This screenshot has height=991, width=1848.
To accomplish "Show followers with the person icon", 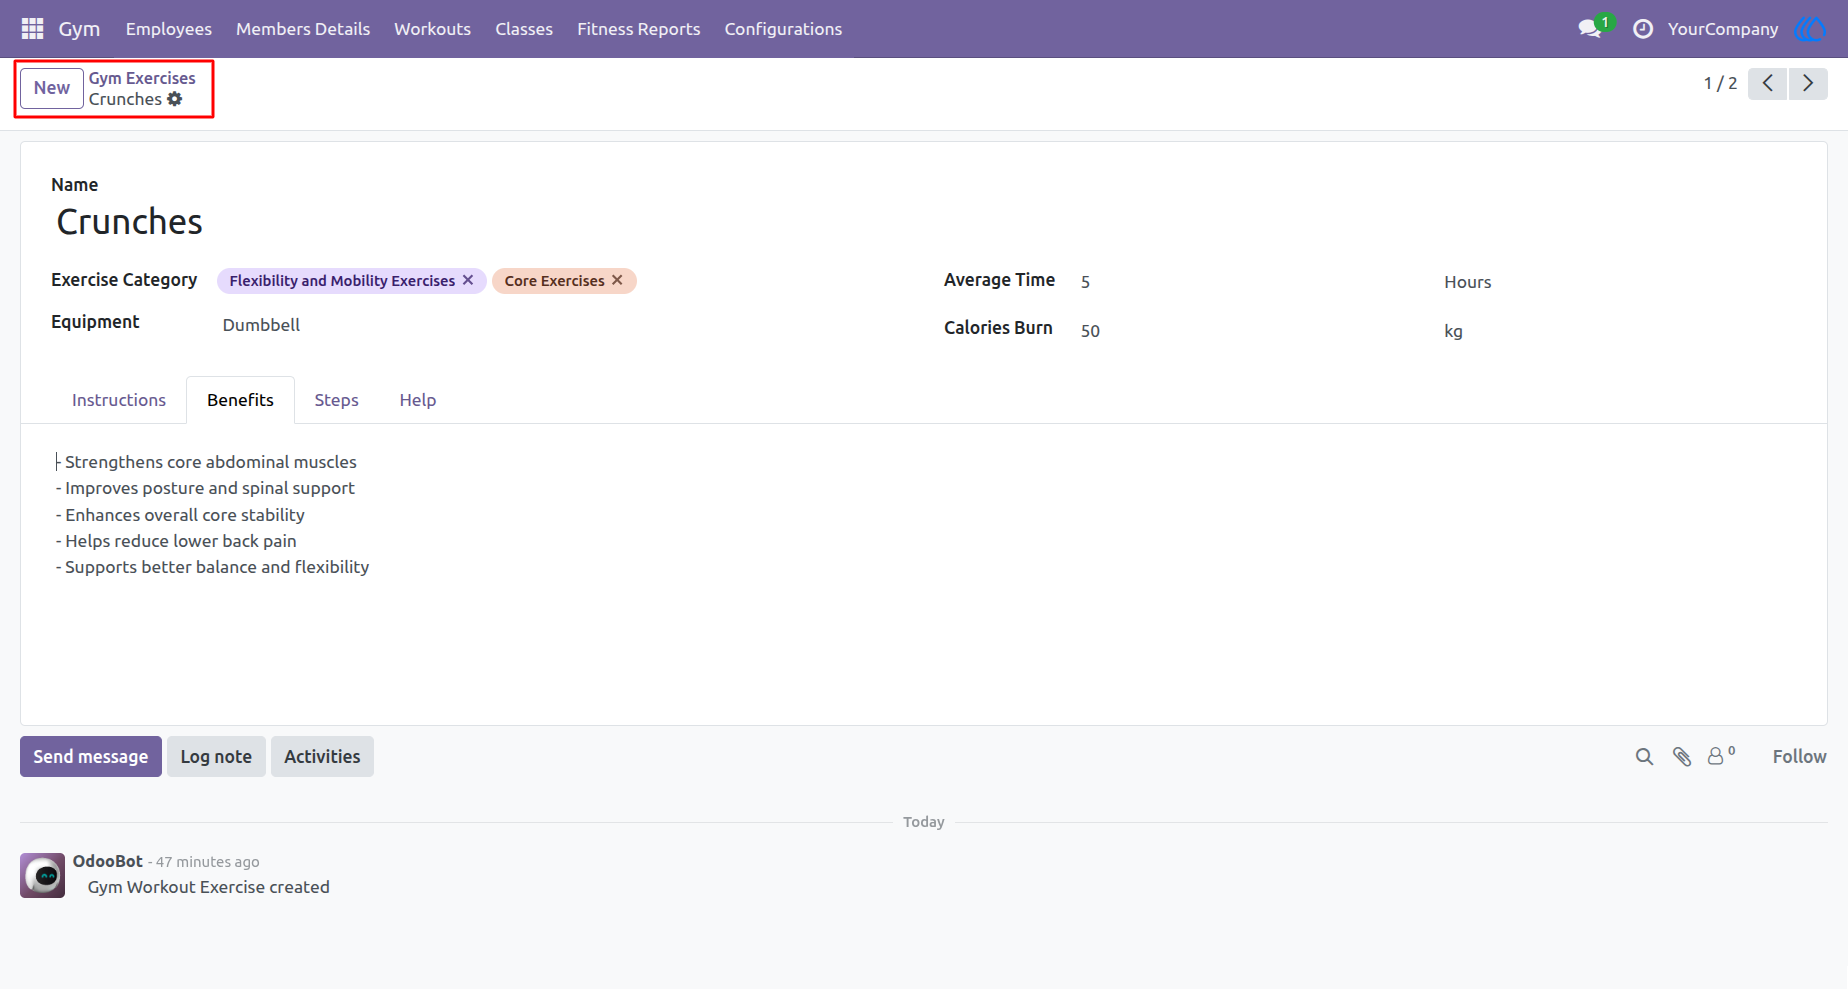I will 1720,756.
